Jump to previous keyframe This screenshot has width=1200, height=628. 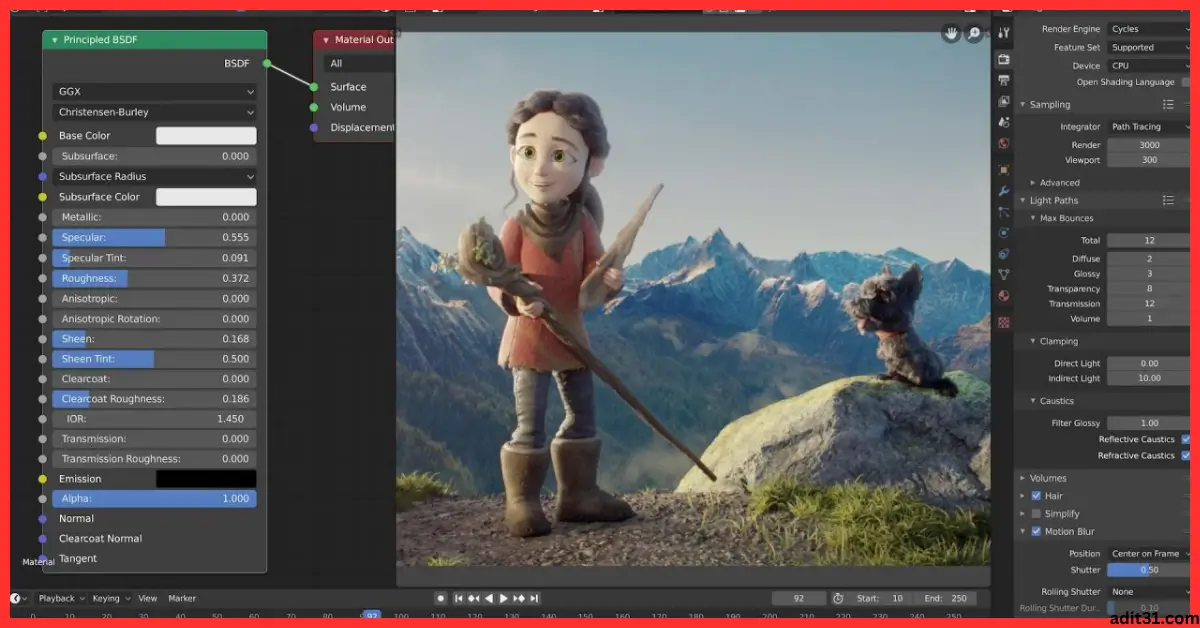coord(474,598)
